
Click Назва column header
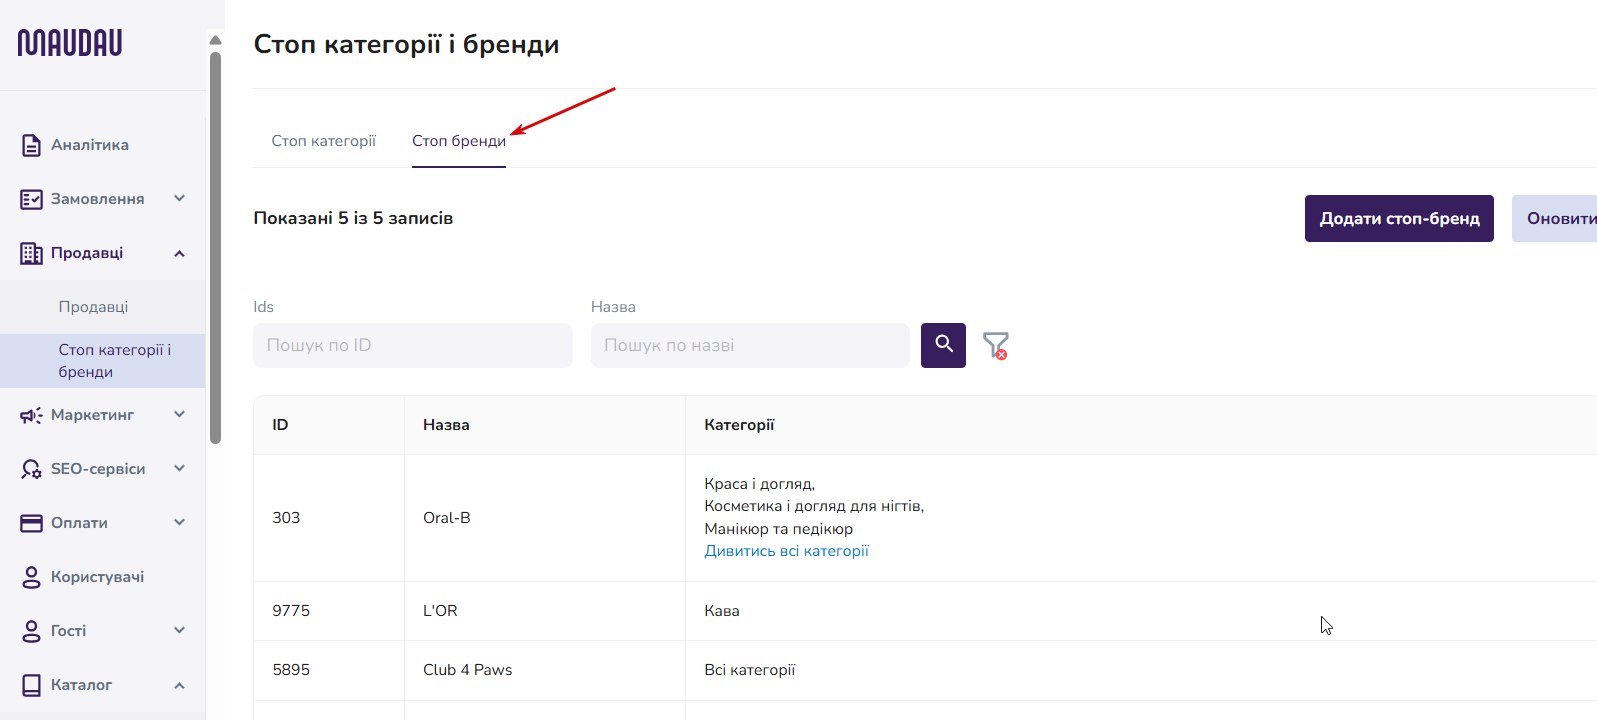(x=446, y=425)
